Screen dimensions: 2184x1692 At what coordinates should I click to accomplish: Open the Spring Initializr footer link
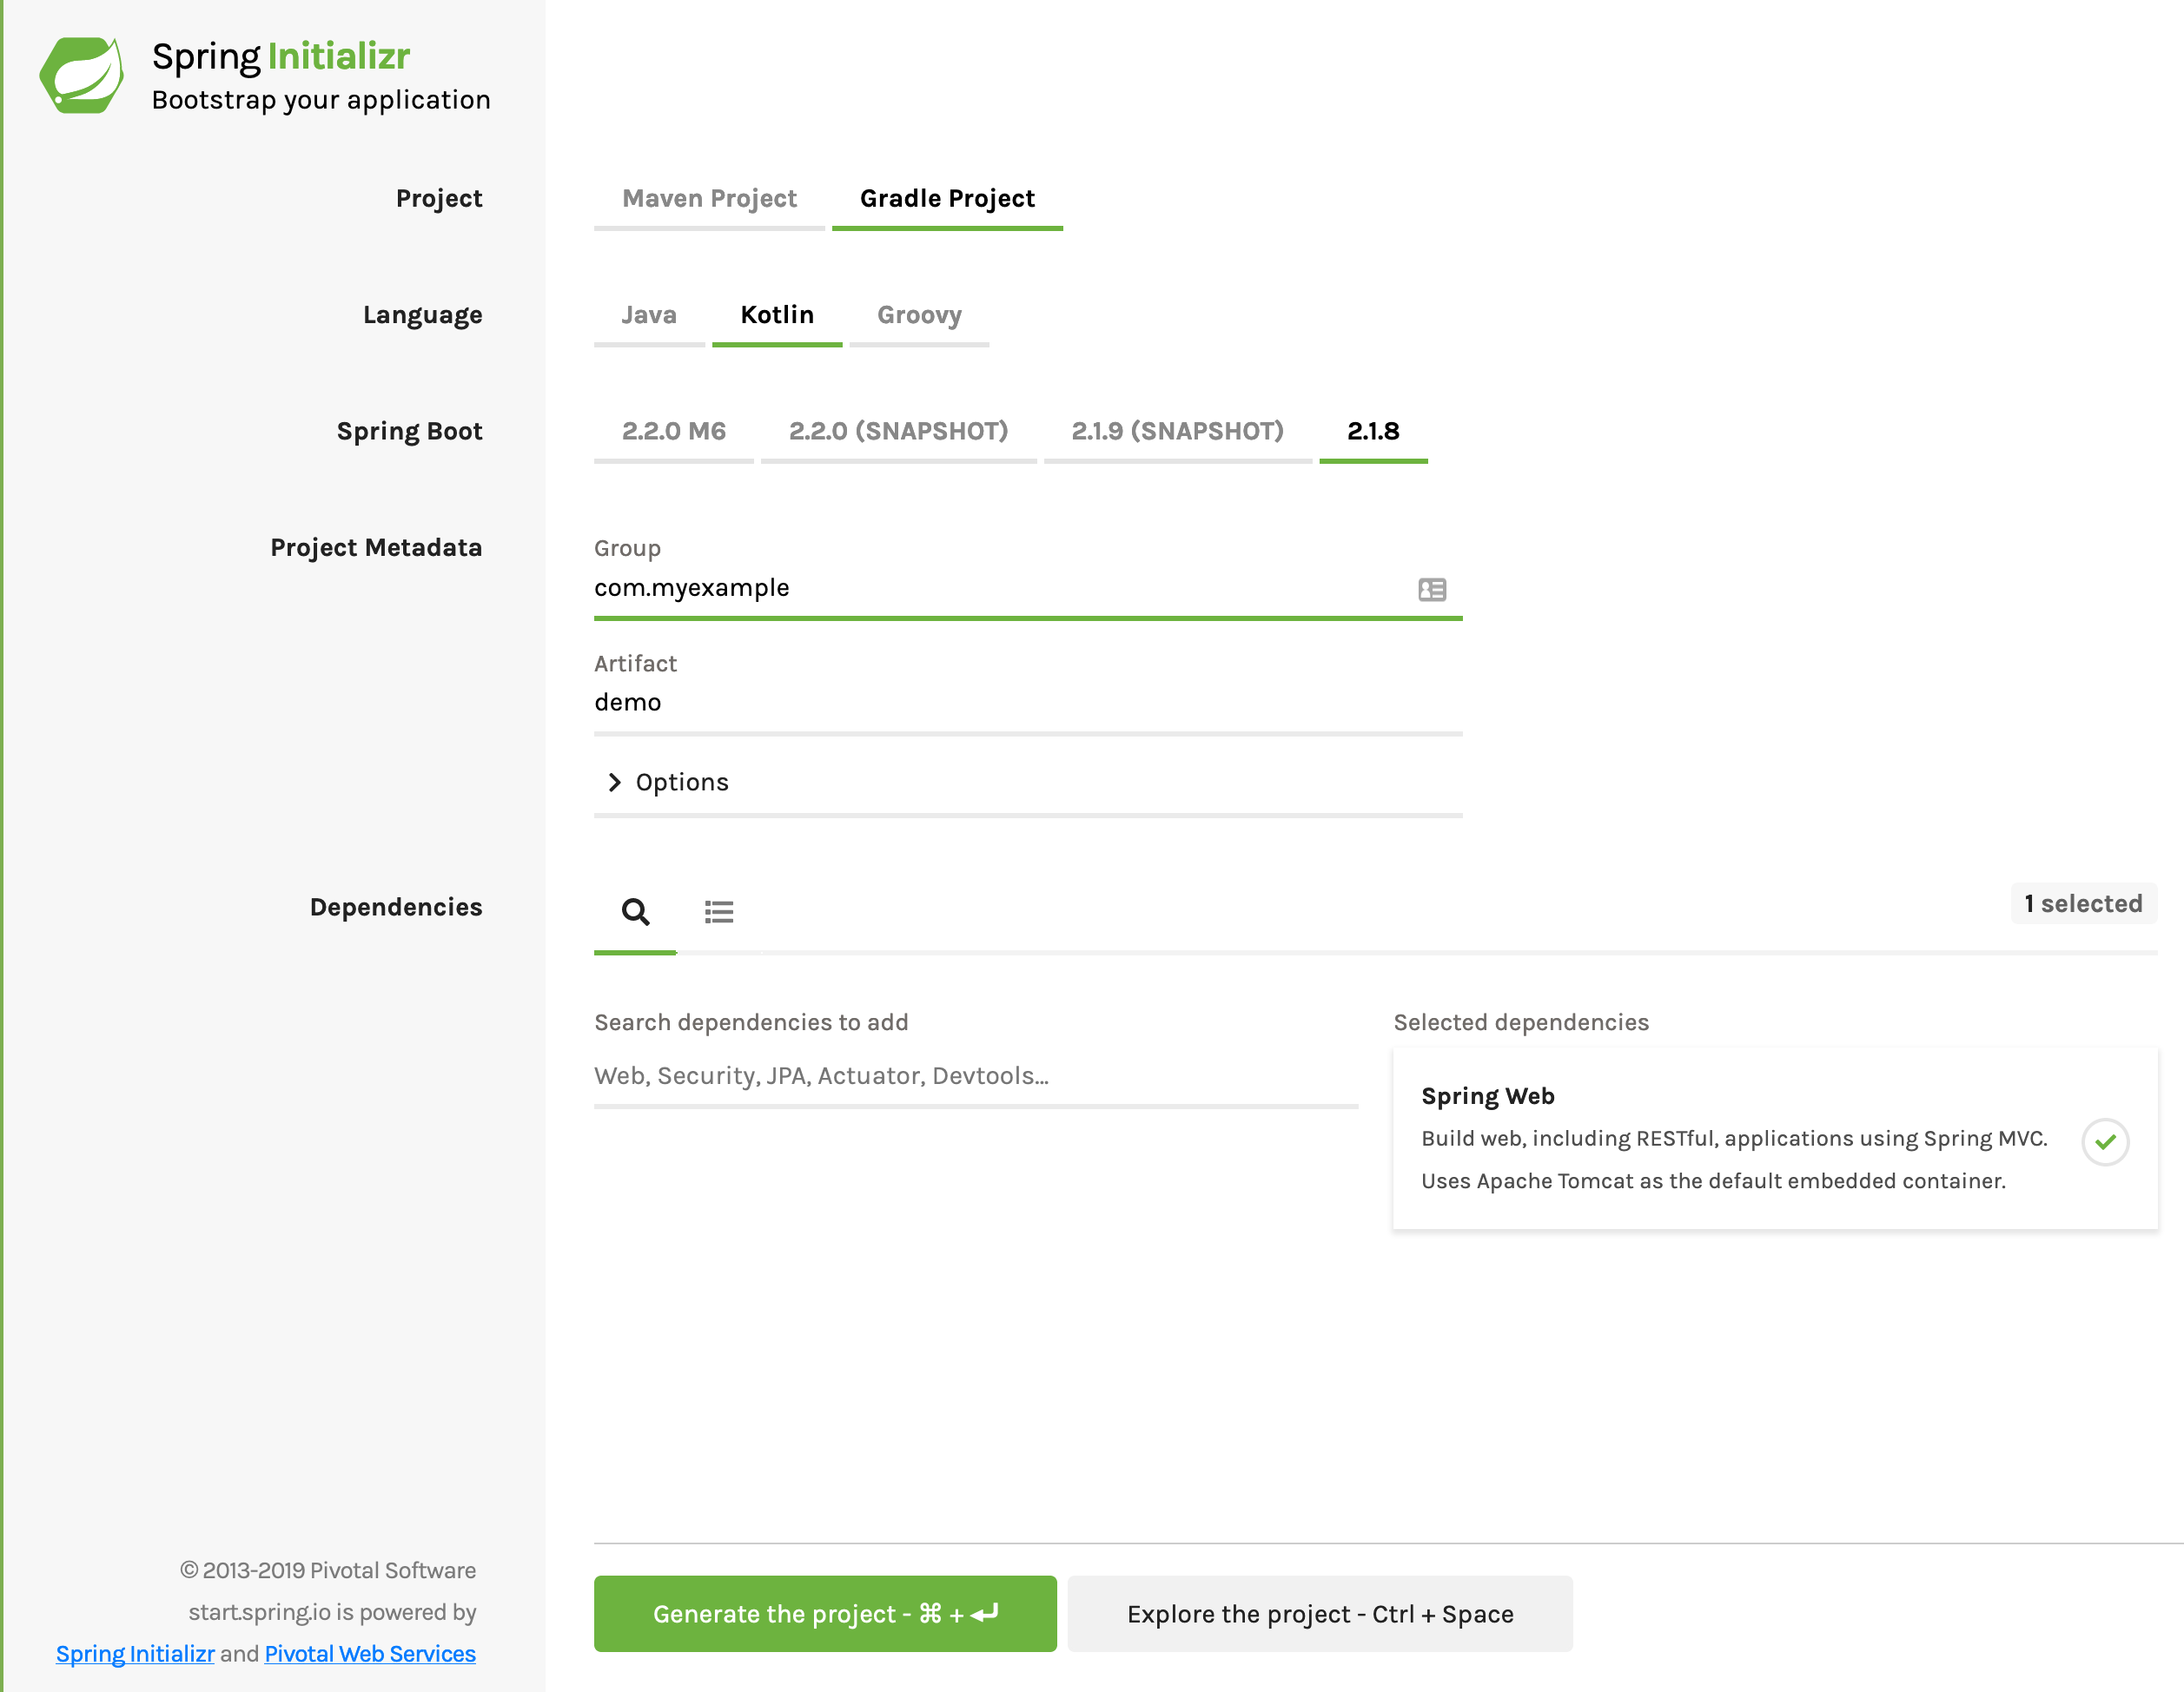pyautogui.click(x=135, y=1653)
